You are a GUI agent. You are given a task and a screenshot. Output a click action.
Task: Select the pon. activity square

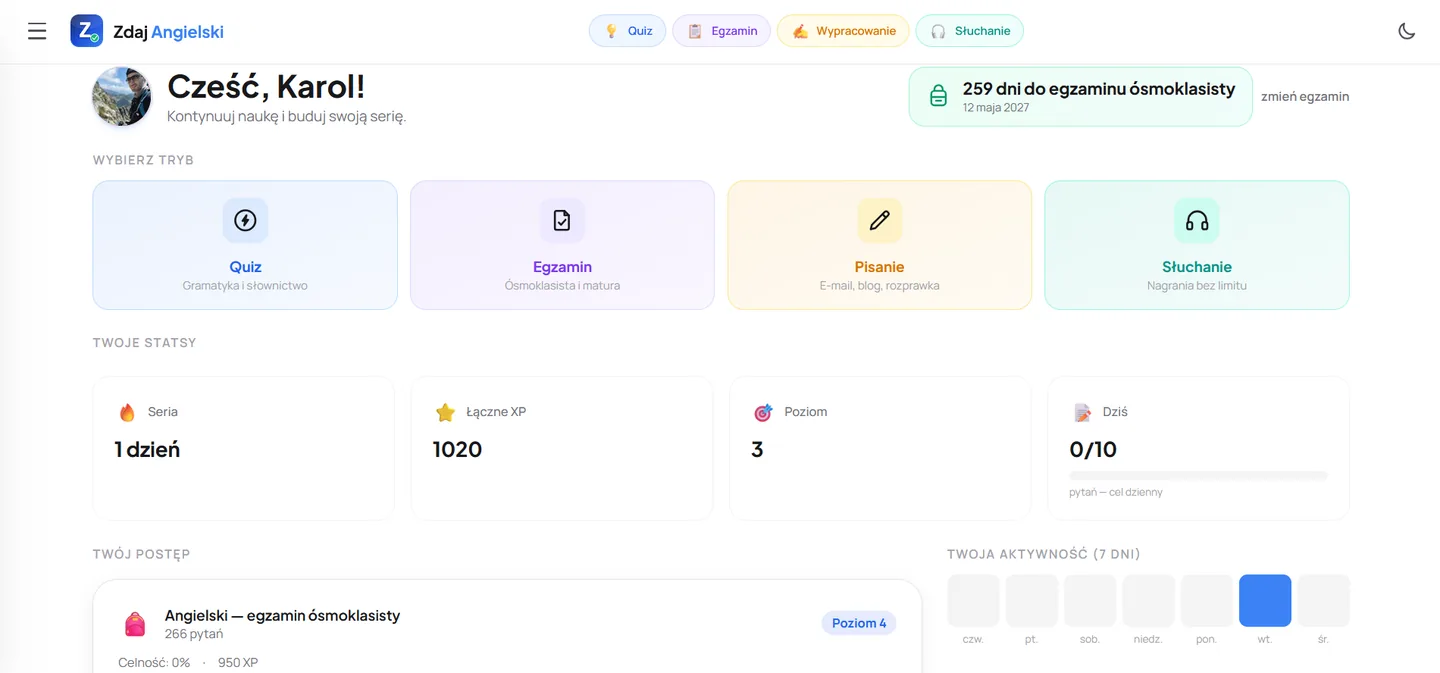point(1207,600)
